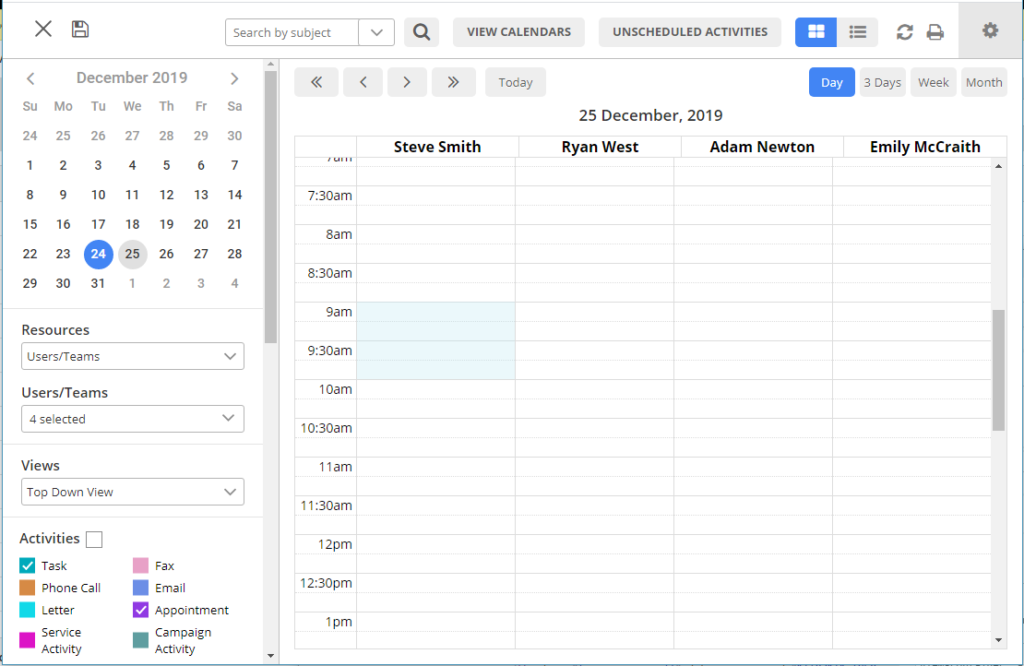
Task: Click the search magnifier icon
Action: point(420,31)
